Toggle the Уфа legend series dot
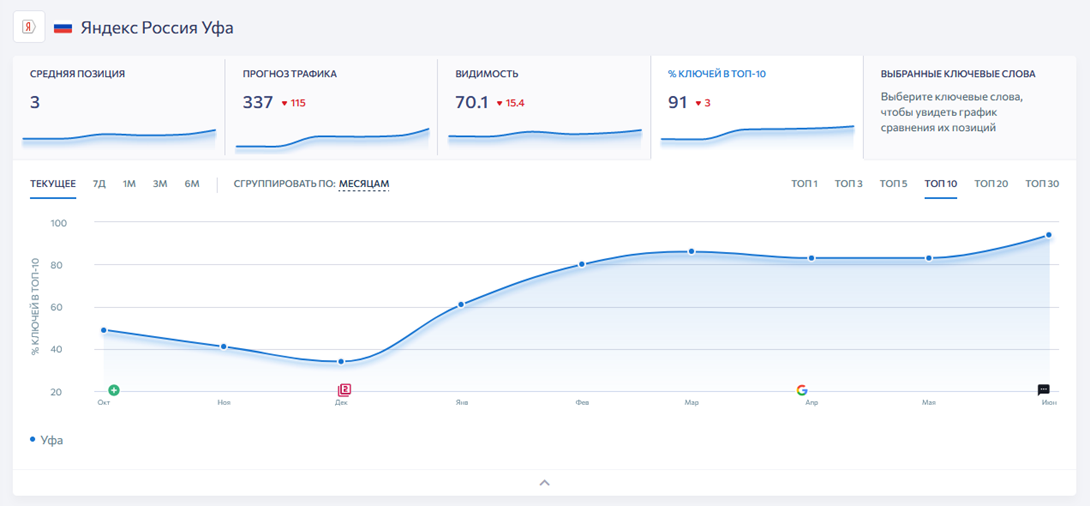This screenshot has width=1090, height=506. click(33, 439)
